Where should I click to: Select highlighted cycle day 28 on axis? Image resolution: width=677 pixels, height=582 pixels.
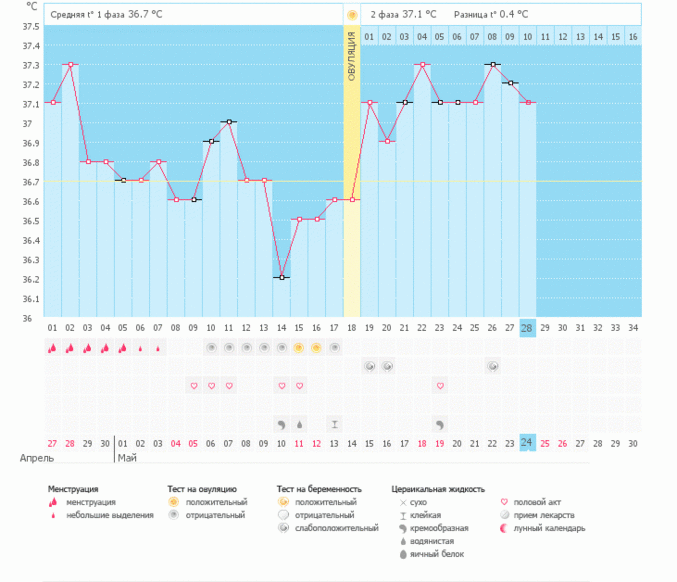(x=527, y=329)
